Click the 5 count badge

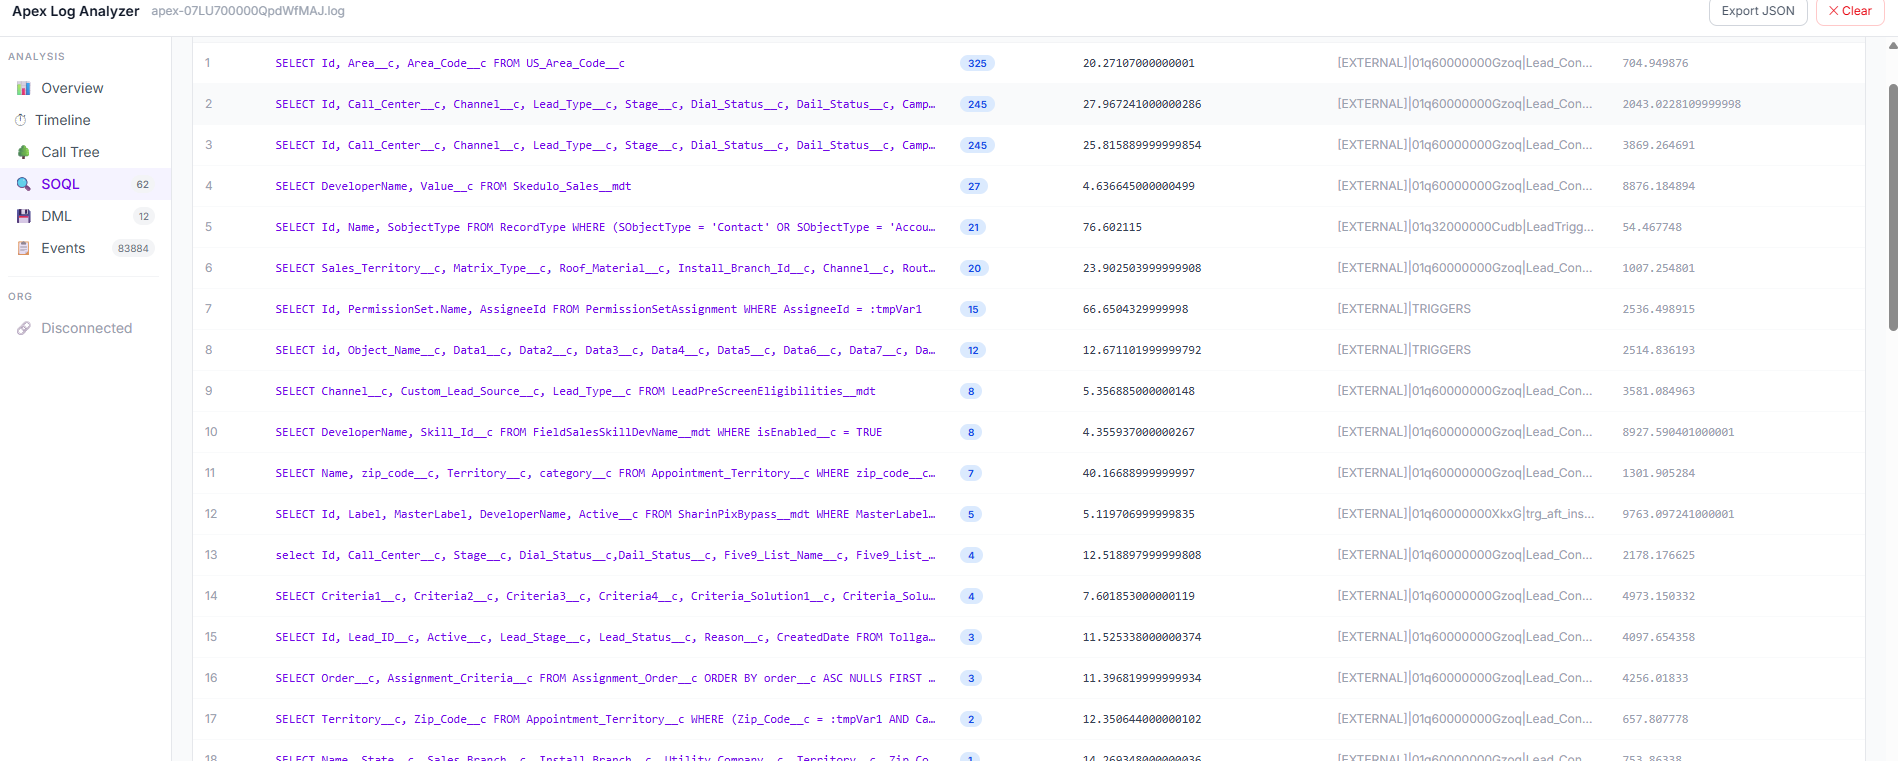(971, 514)
